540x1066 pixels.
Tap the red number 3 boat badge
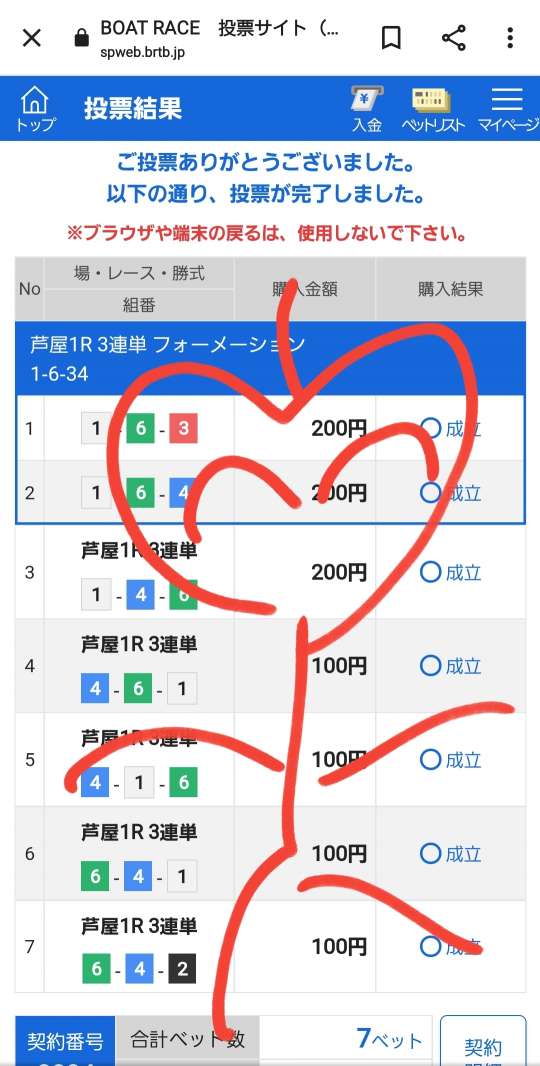(x=184, y=428)
